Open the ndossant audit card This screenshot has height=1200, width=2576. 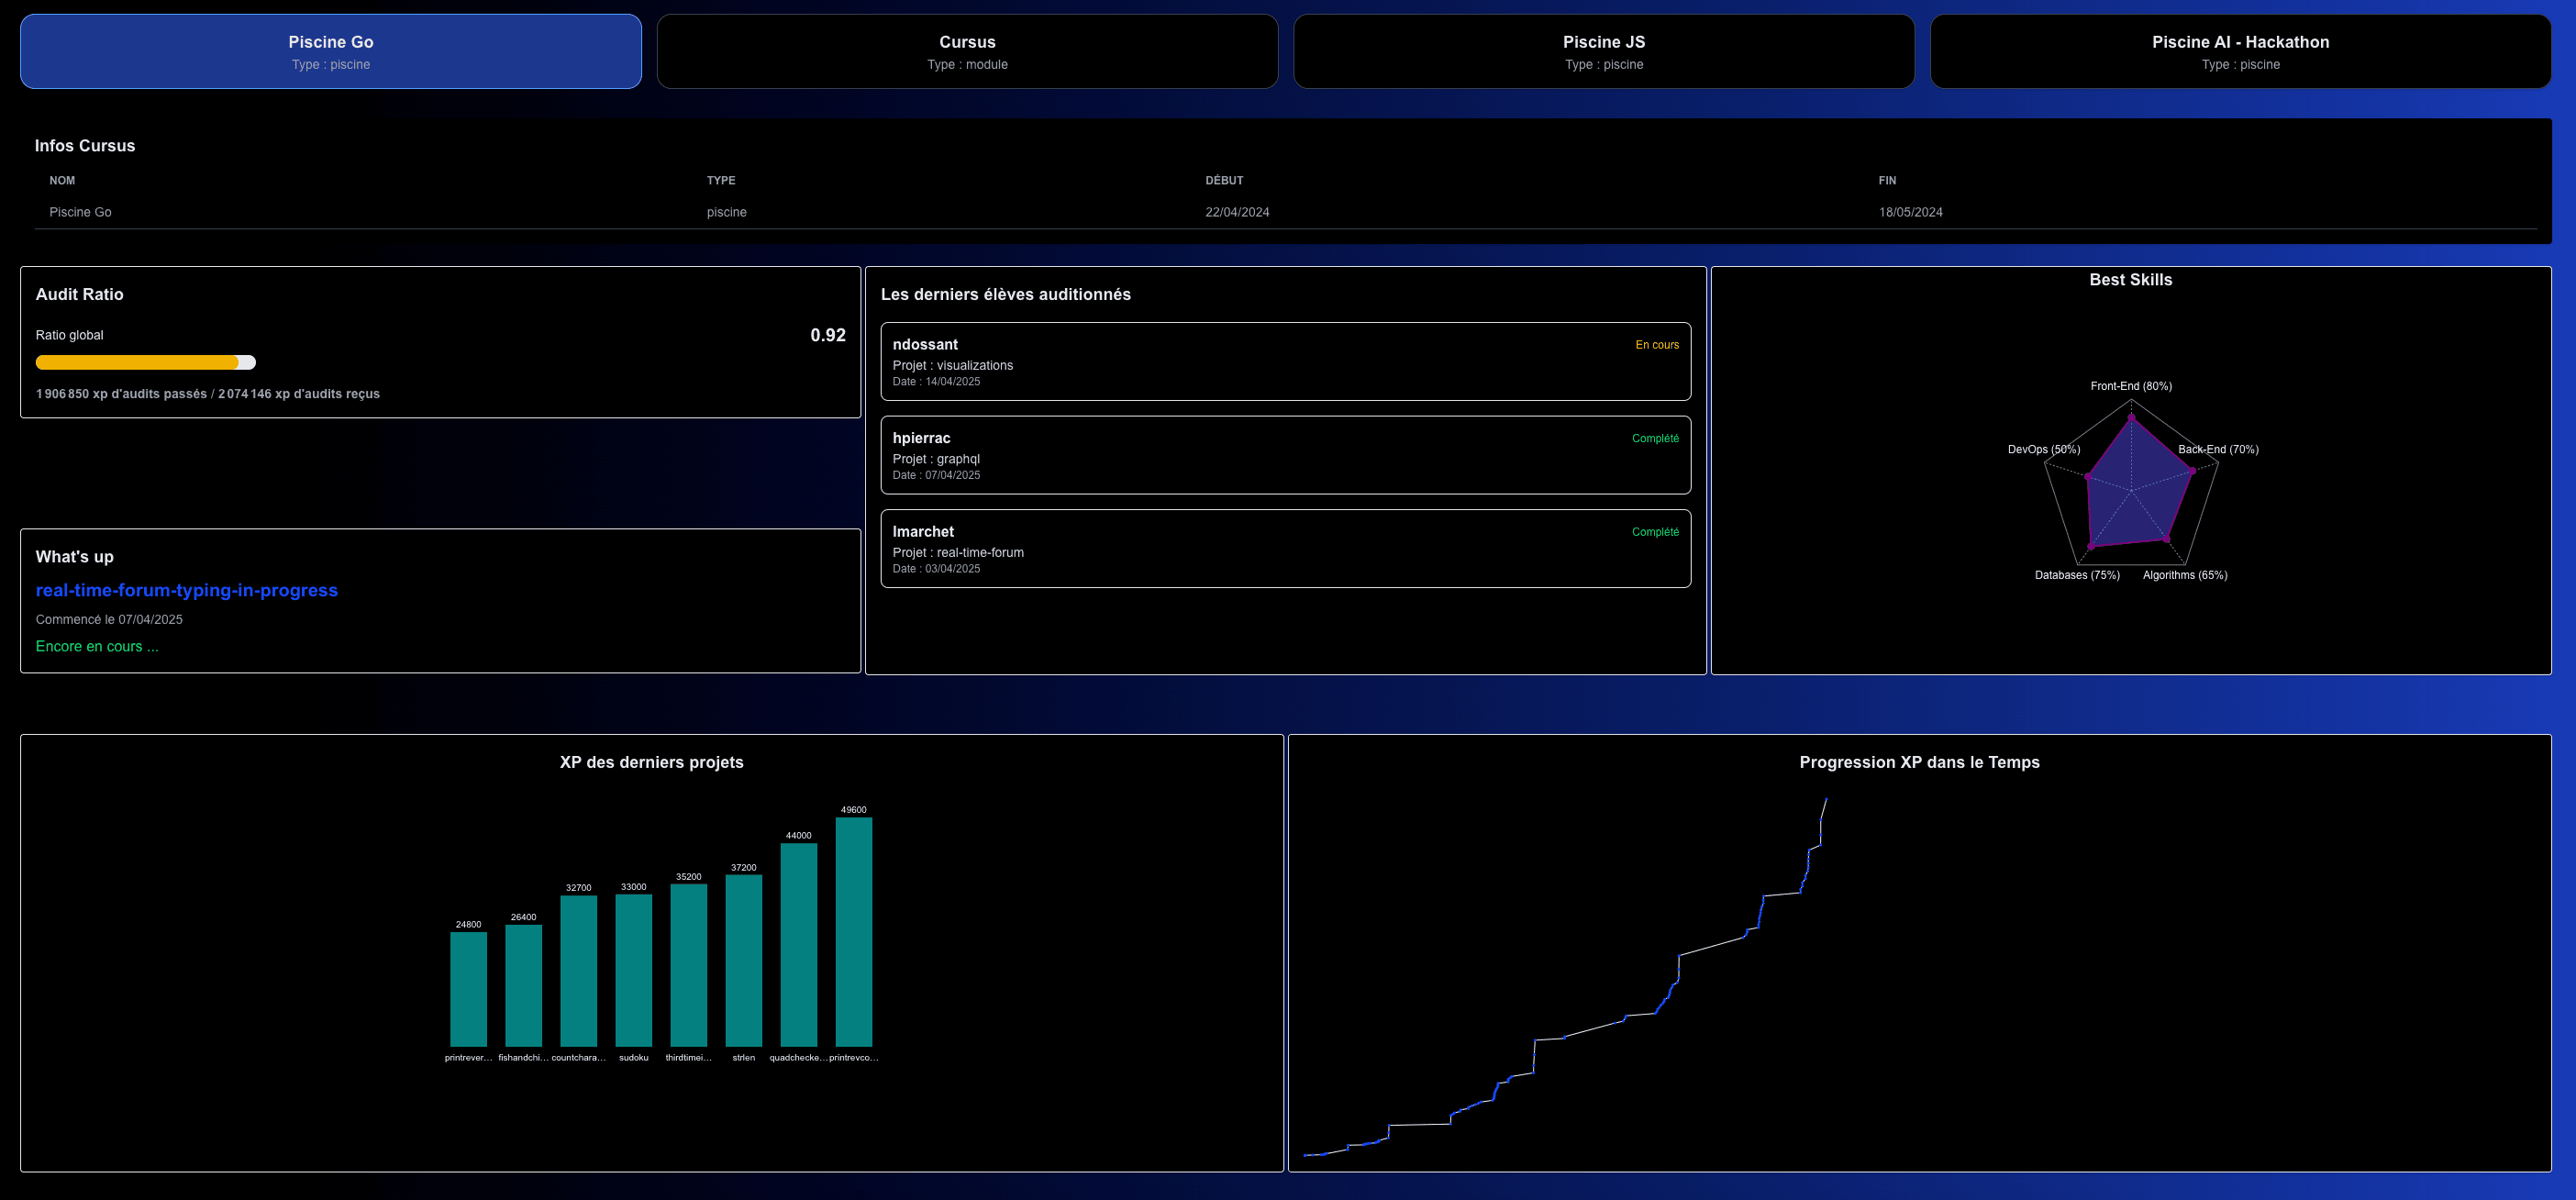click(1285, 361)
